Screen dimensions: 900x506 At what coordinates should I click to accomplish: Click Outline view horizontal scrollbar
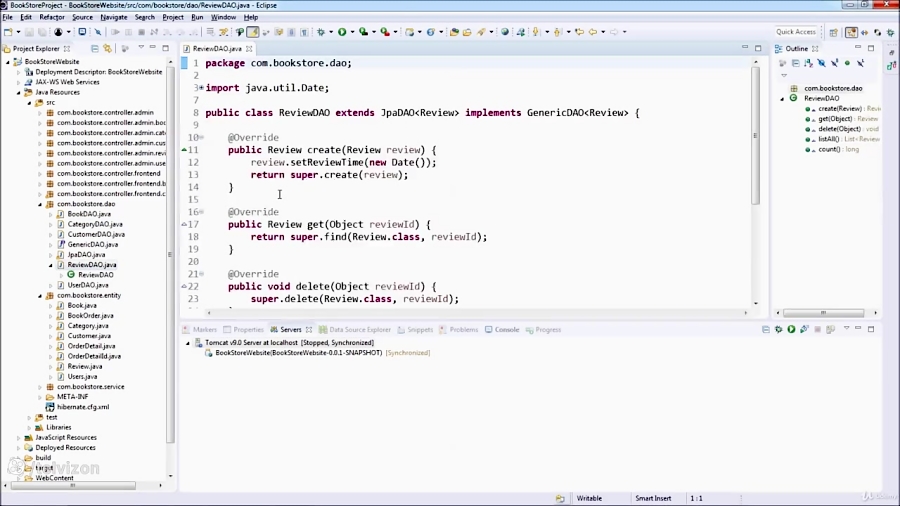click(x=824, y=313)
